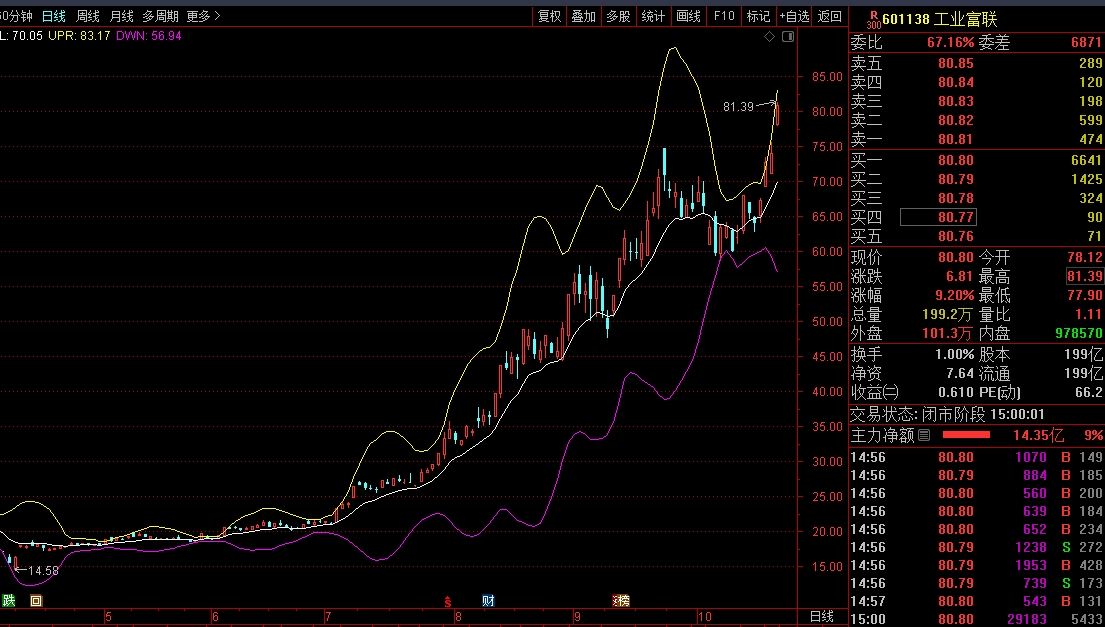
Task: Click the 统计 statistics button
Action: [653, 16]
